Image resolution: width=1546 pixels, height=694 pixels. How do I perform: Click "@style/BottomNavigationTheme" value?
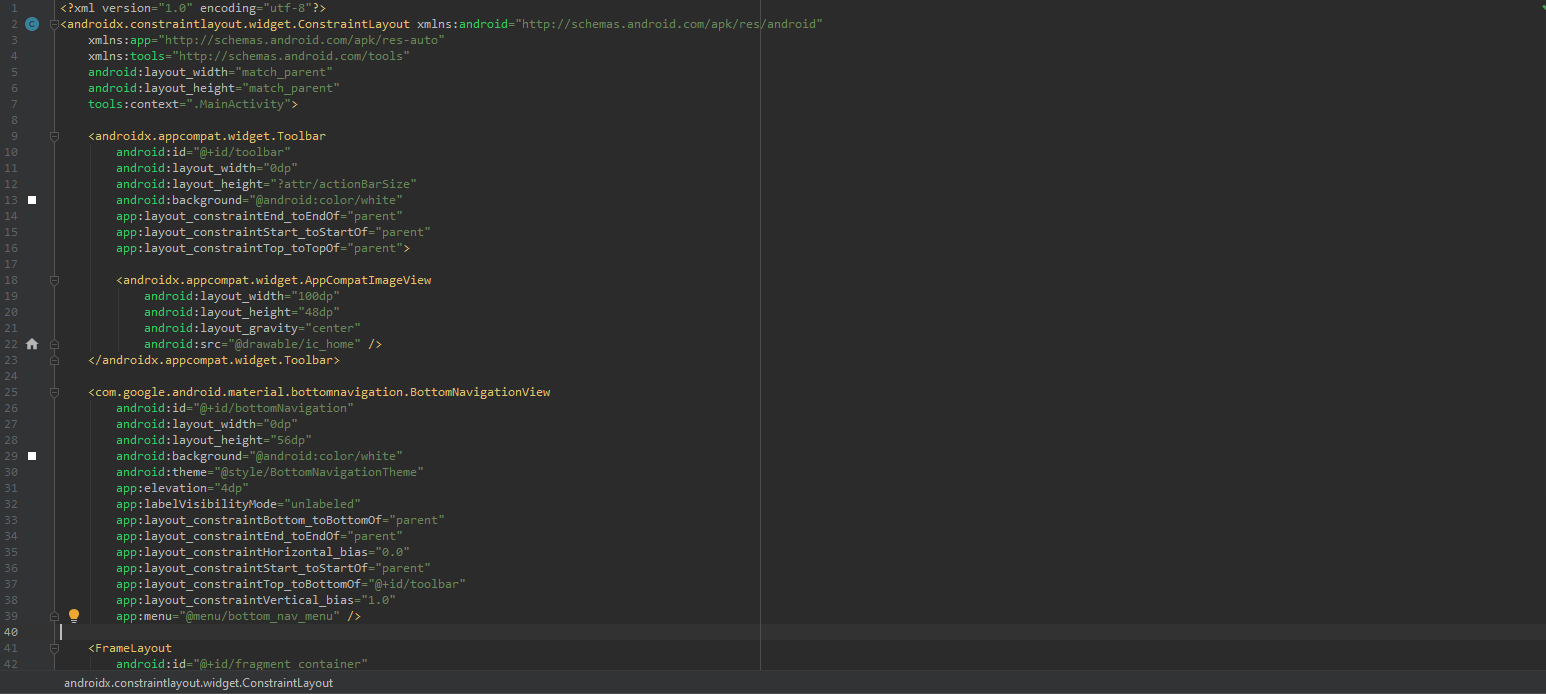pyautogui.click(x=317, y=472)
